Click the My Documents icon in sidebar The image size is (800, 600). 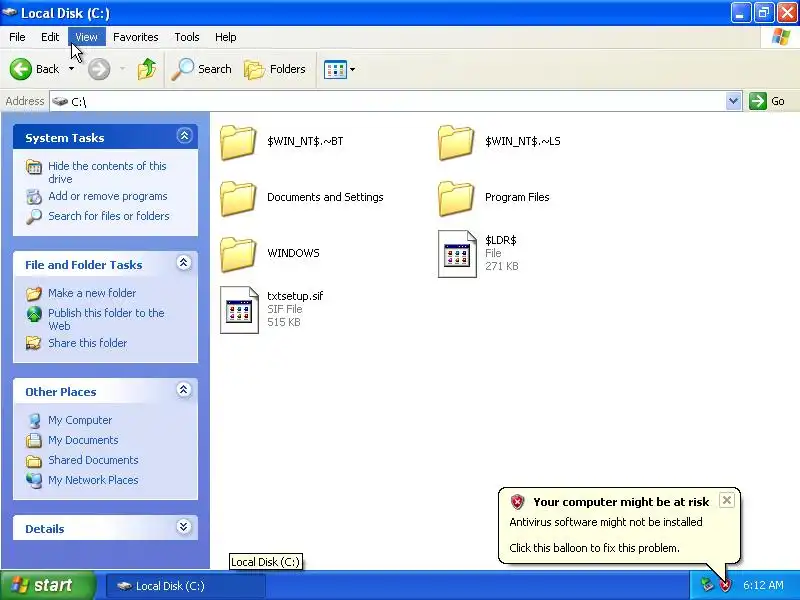(x=34, y=440)
